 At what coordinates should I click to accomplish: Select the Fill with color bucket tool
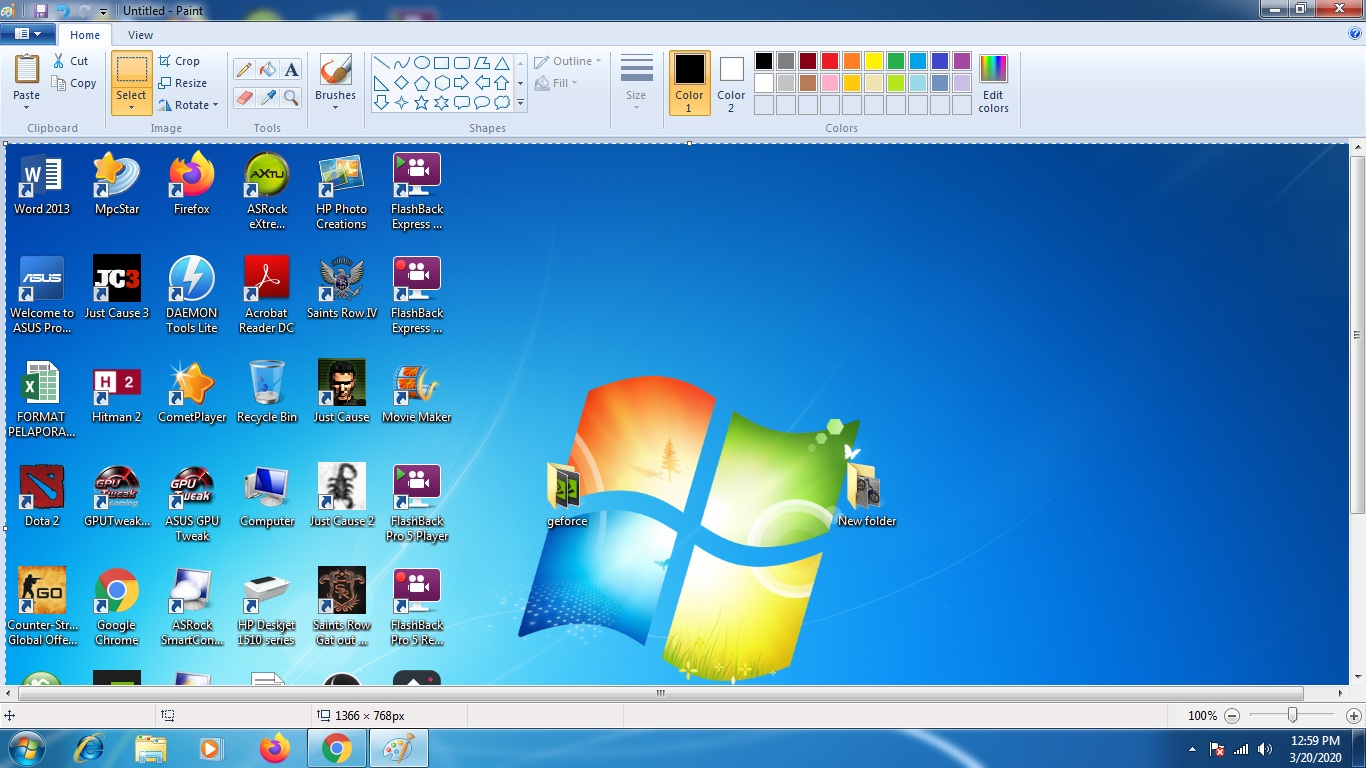click(x=268, y=69)
